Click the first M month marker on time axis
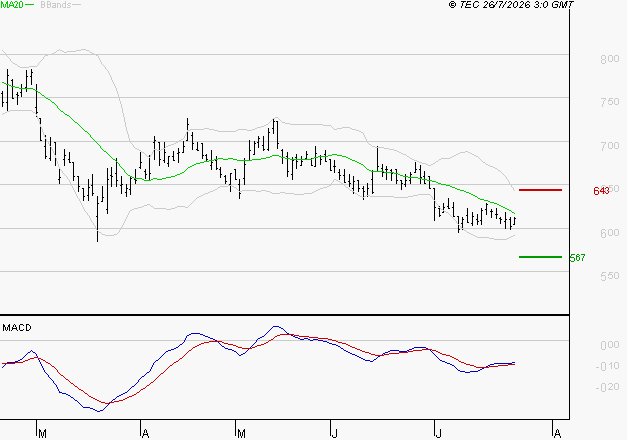Screen dimensions: 627x440 pos(42,434)
